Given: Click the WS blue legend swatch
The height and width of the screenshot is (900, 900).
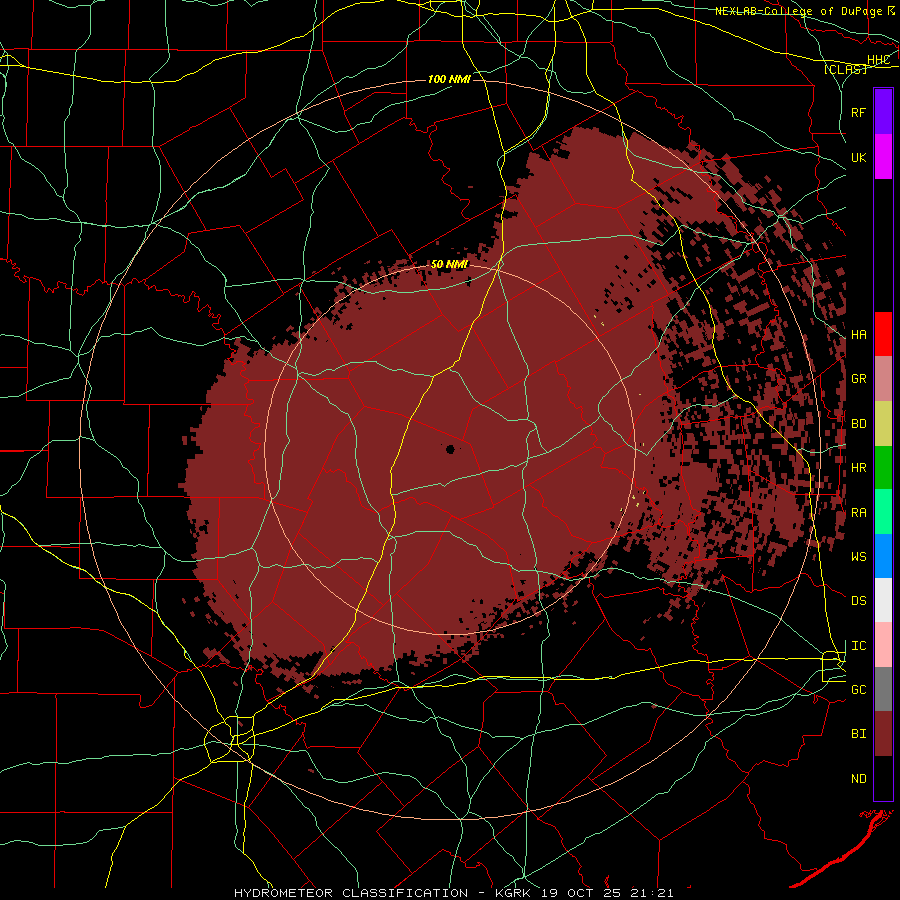Looking at the screenshot, I should tap(883, 556).
